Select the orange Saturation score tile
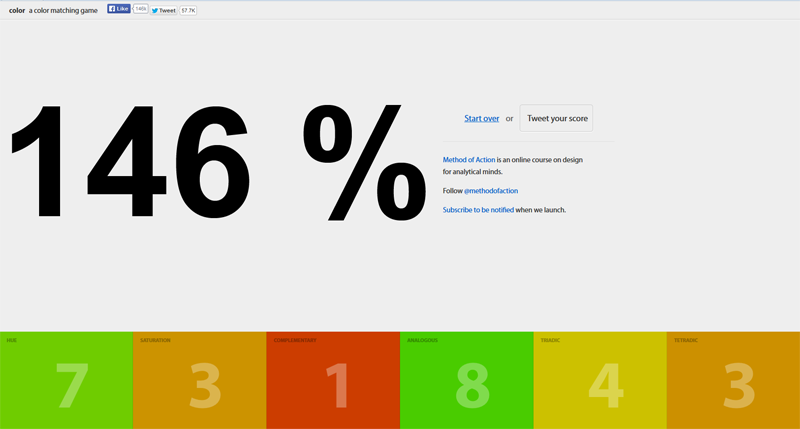The width and height of the screenshot is (800, 429). tap(199, 380)
